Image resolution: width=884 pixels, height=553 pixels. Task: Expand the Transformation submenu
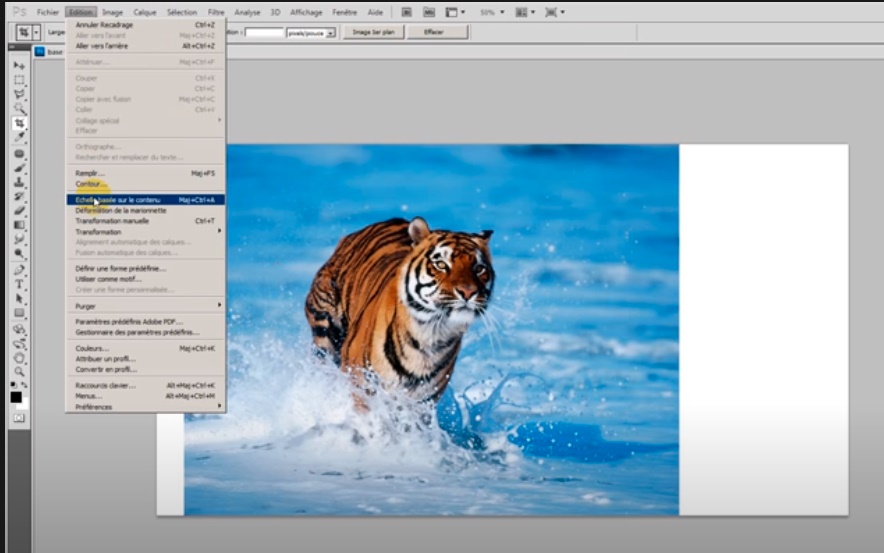[x=145, y=232]
